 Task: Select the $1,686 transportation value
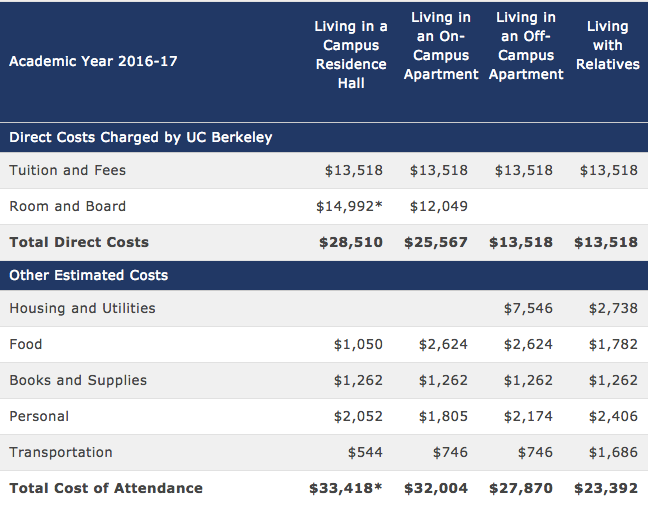click(x=613, y=452)
